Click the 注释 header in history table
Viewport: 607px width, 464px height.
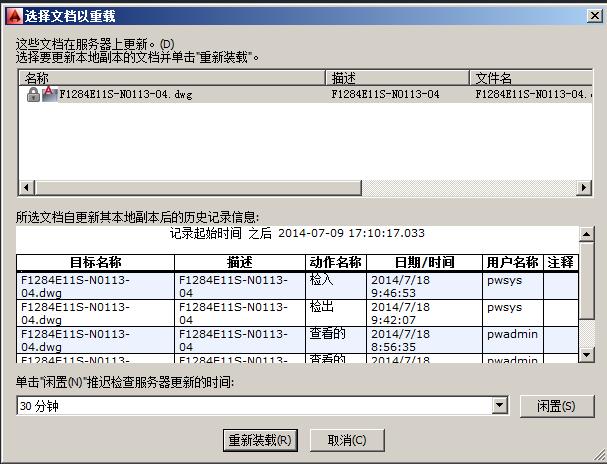[x=561, y=262]
